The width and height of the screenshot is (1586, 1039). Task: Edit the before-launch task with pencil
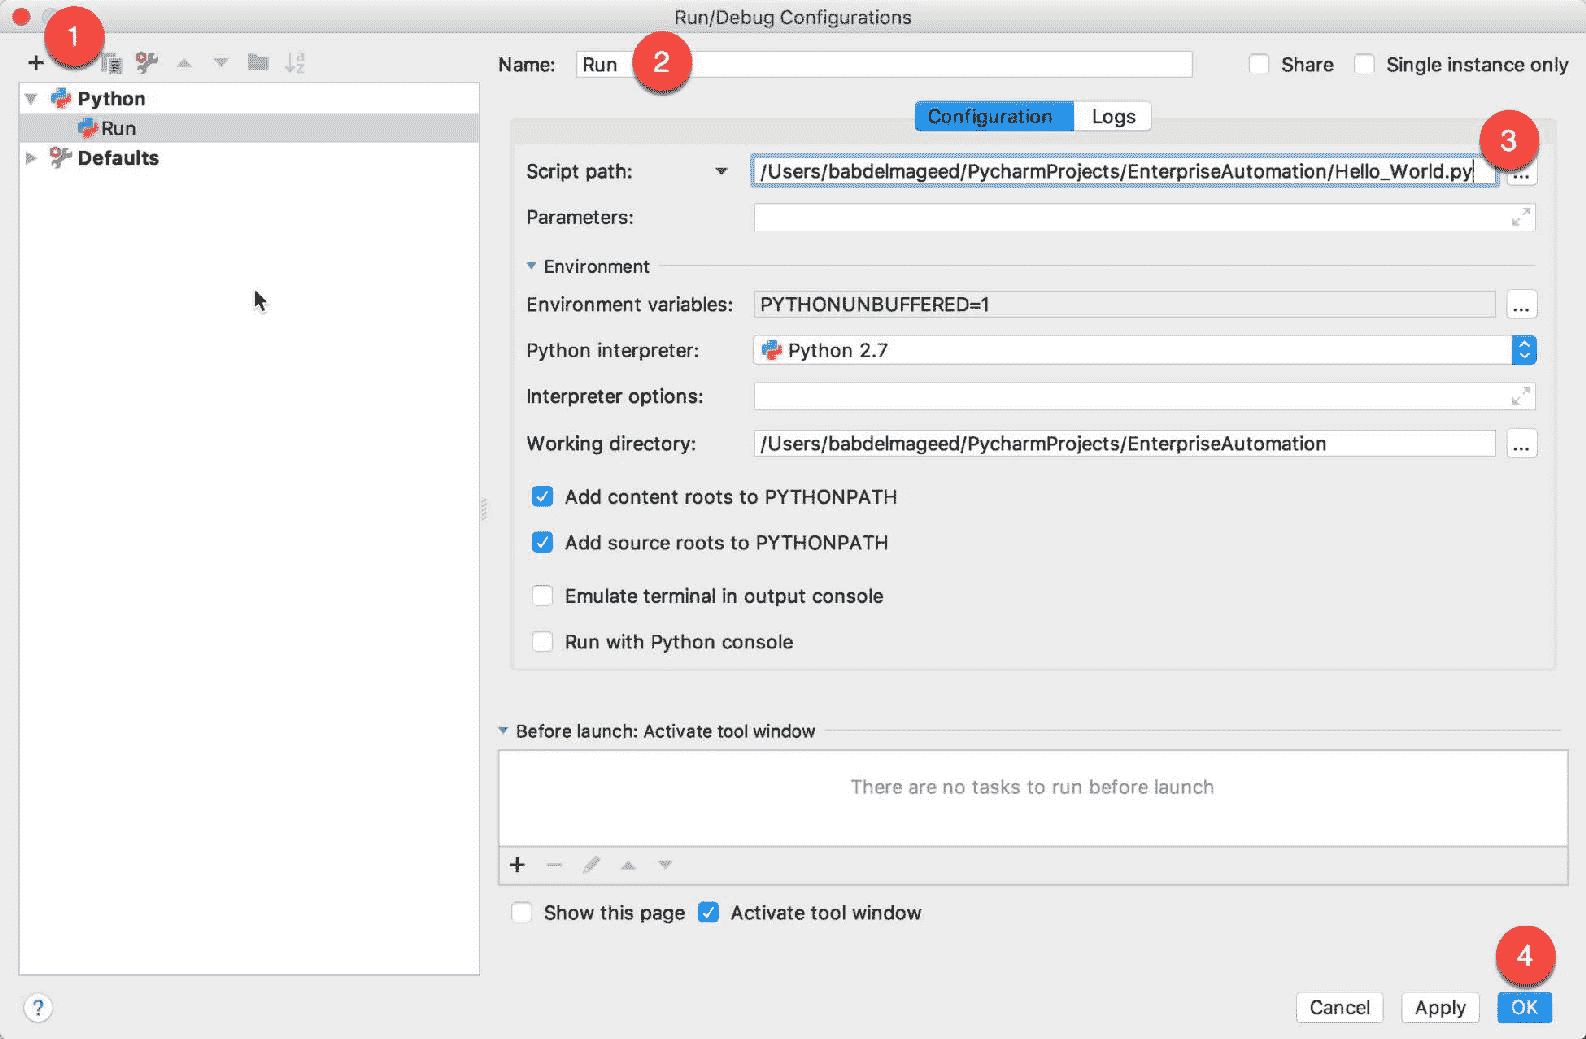pos(591,865)
